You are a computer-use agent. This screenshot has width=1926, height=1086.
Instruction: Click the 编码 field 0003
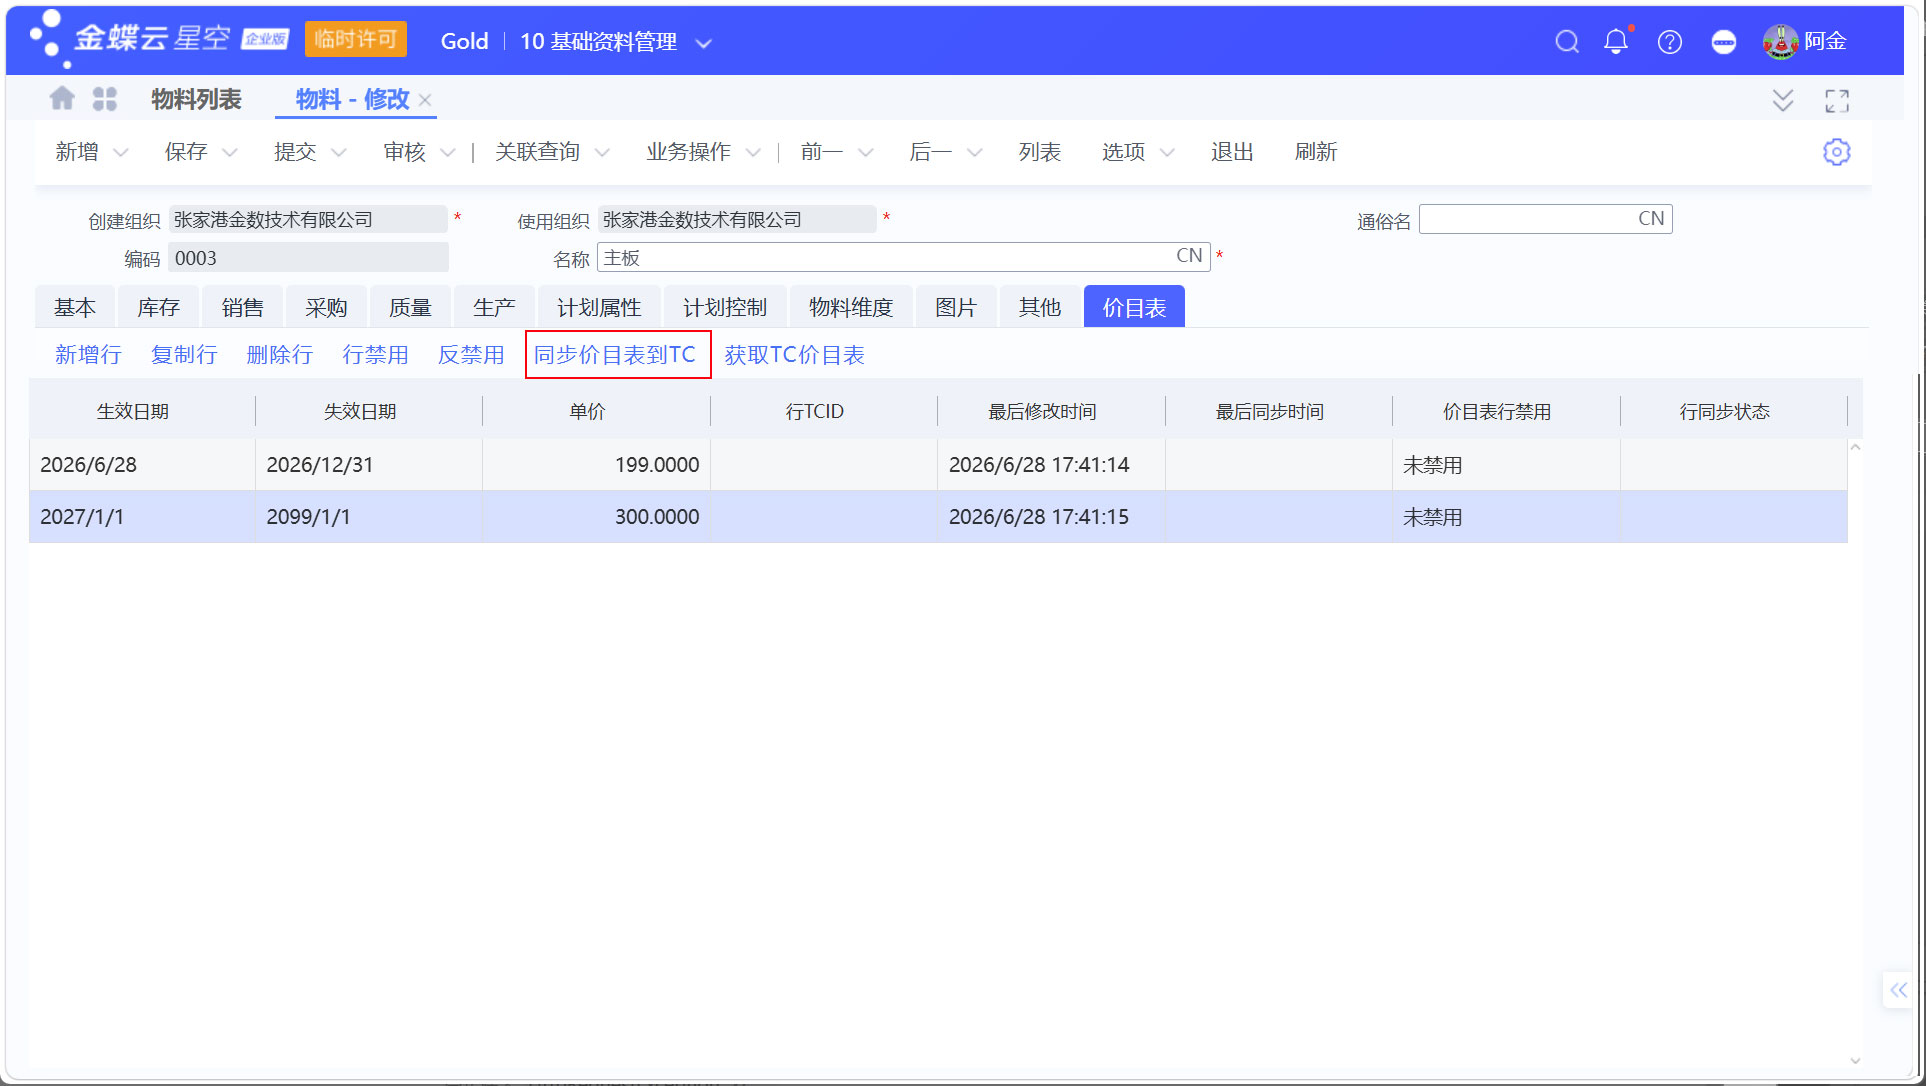coord(308,258)
